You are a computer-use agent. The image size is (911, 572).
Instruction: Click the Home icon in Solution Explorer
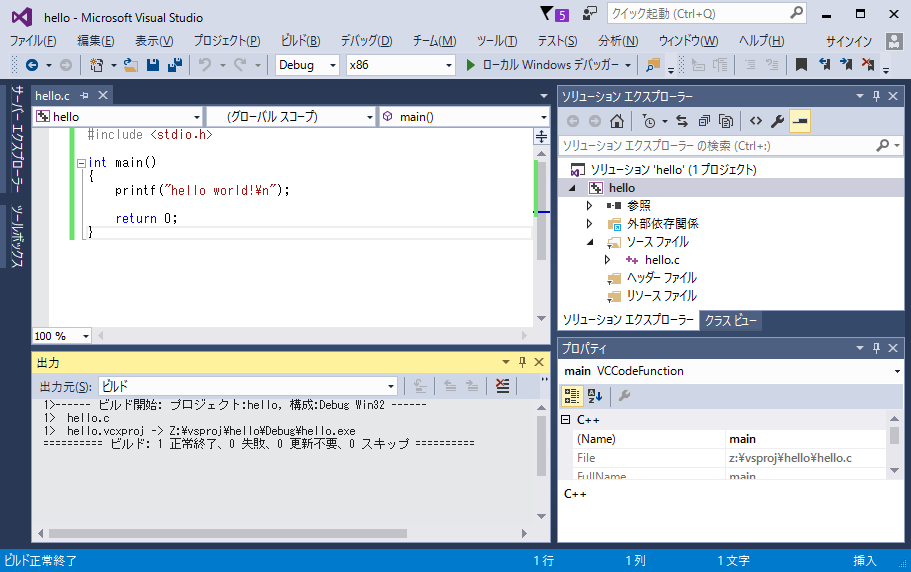tap(617, 121)
